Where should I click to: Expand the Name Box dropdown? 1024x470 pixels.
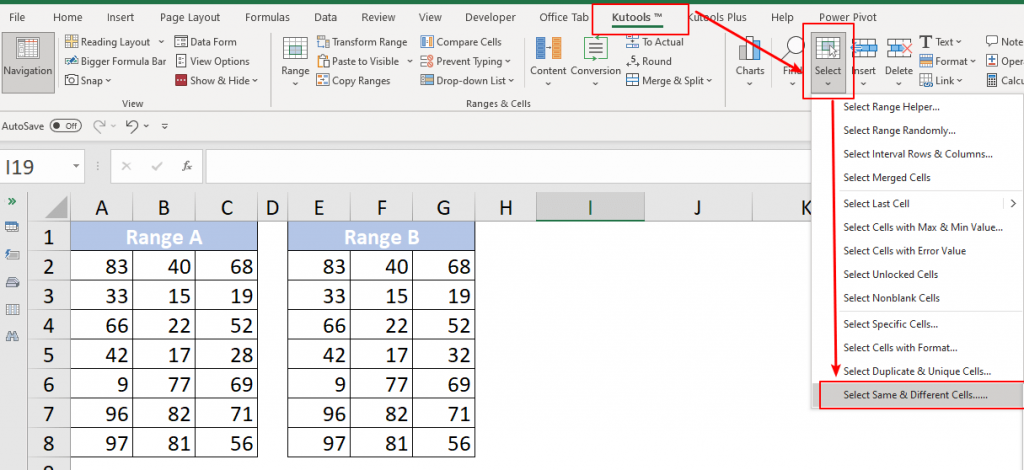[77, 167]
